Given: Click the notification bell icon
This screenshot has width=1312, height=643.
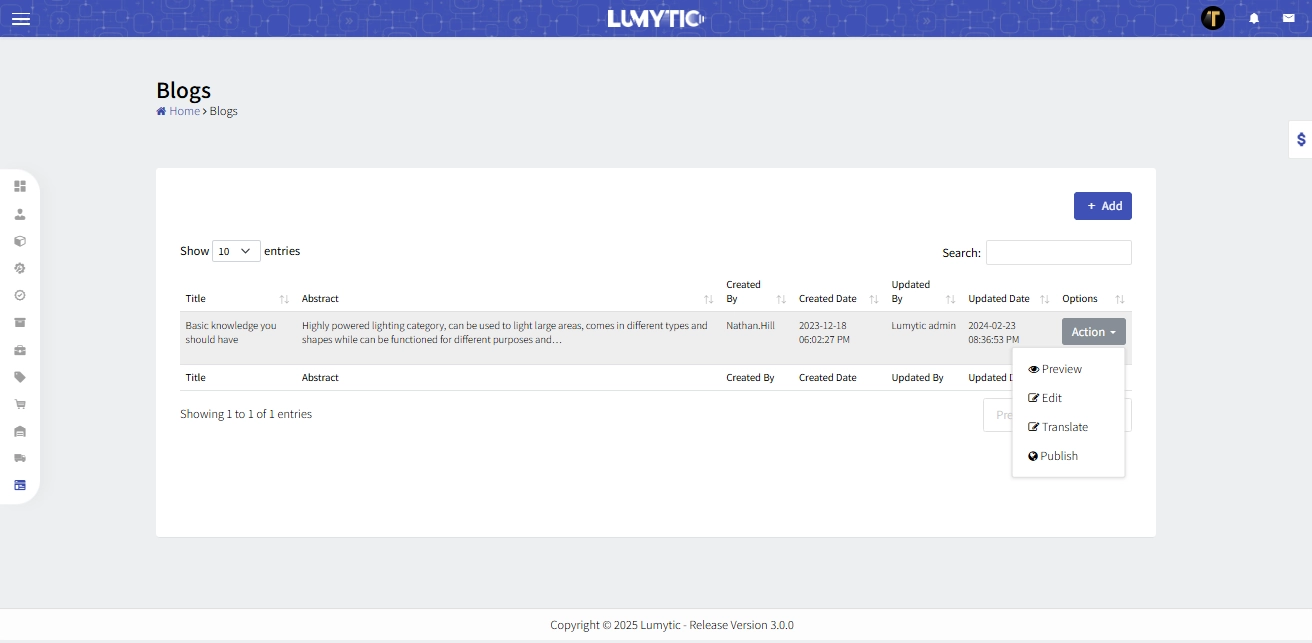Looking at the screenshot, I should click(1254, 18).
